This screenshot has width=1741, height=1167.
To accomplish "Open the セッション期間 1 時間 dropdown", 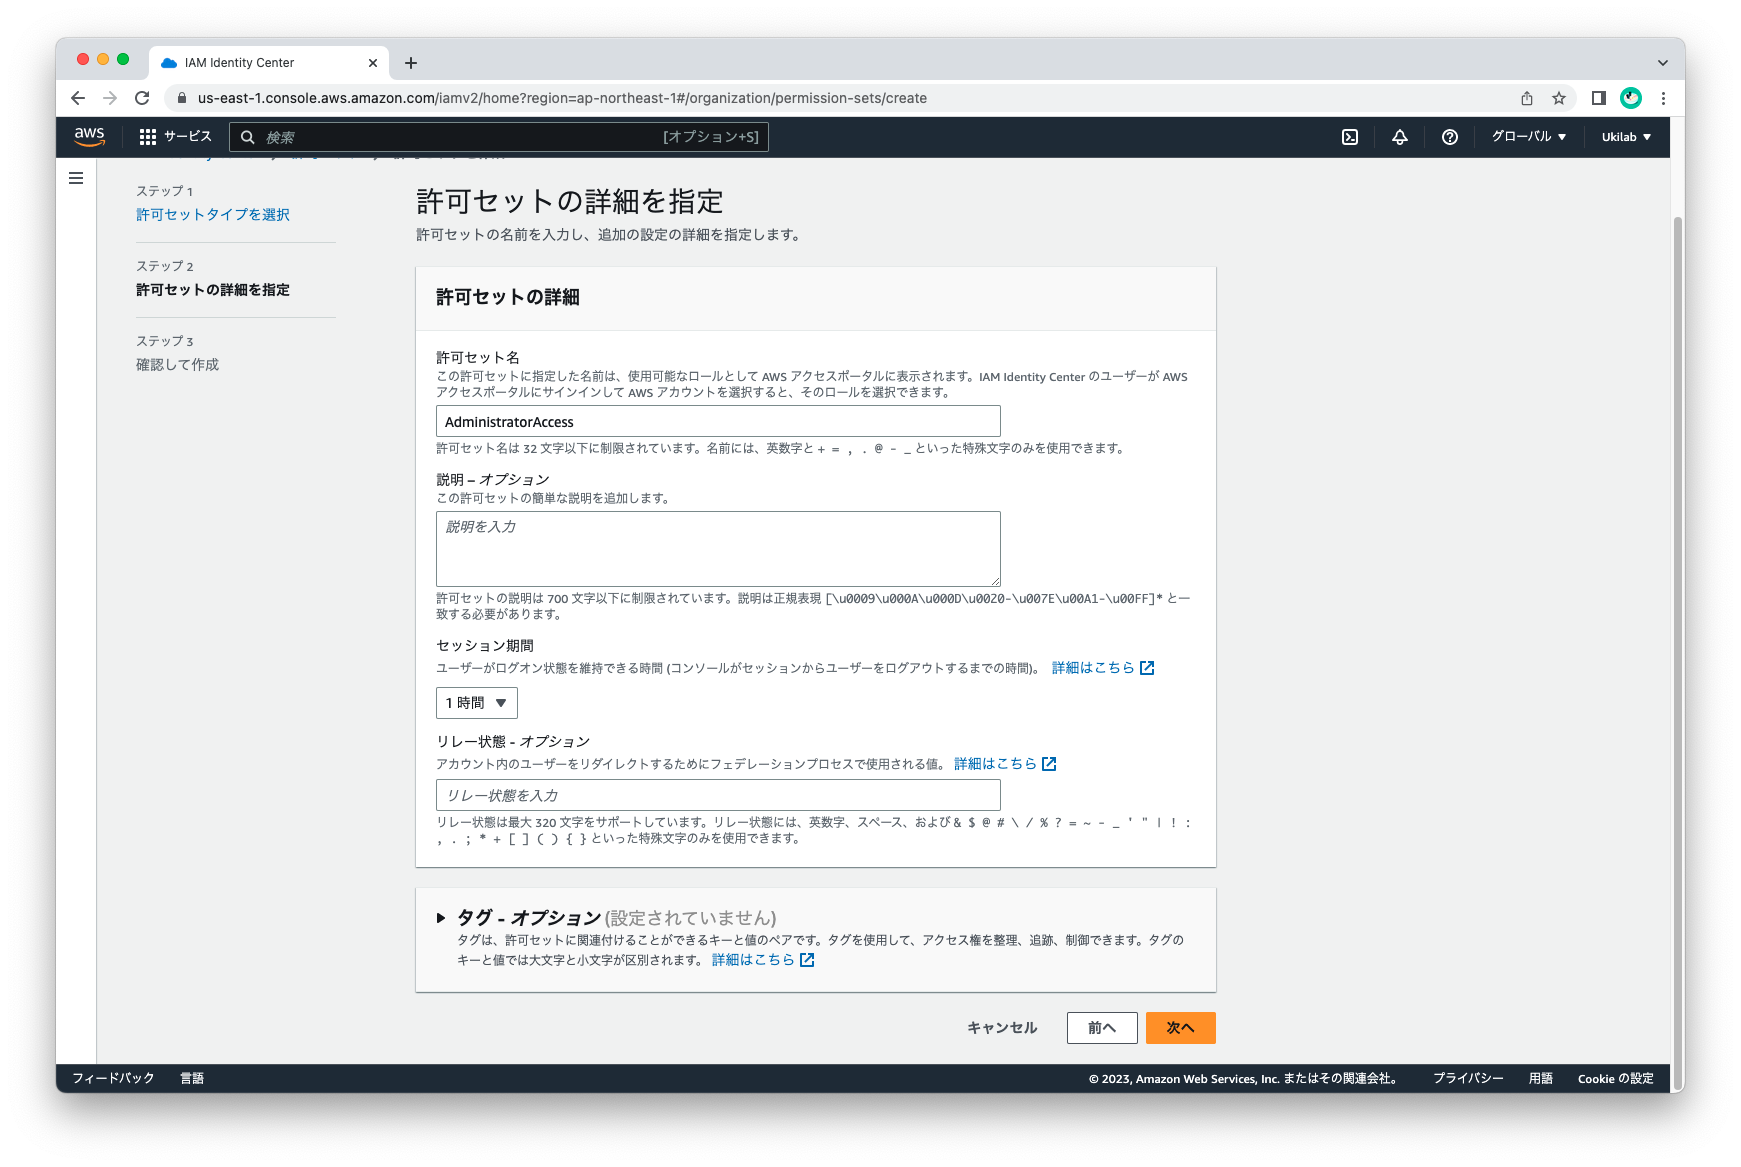I will point(477,703).
